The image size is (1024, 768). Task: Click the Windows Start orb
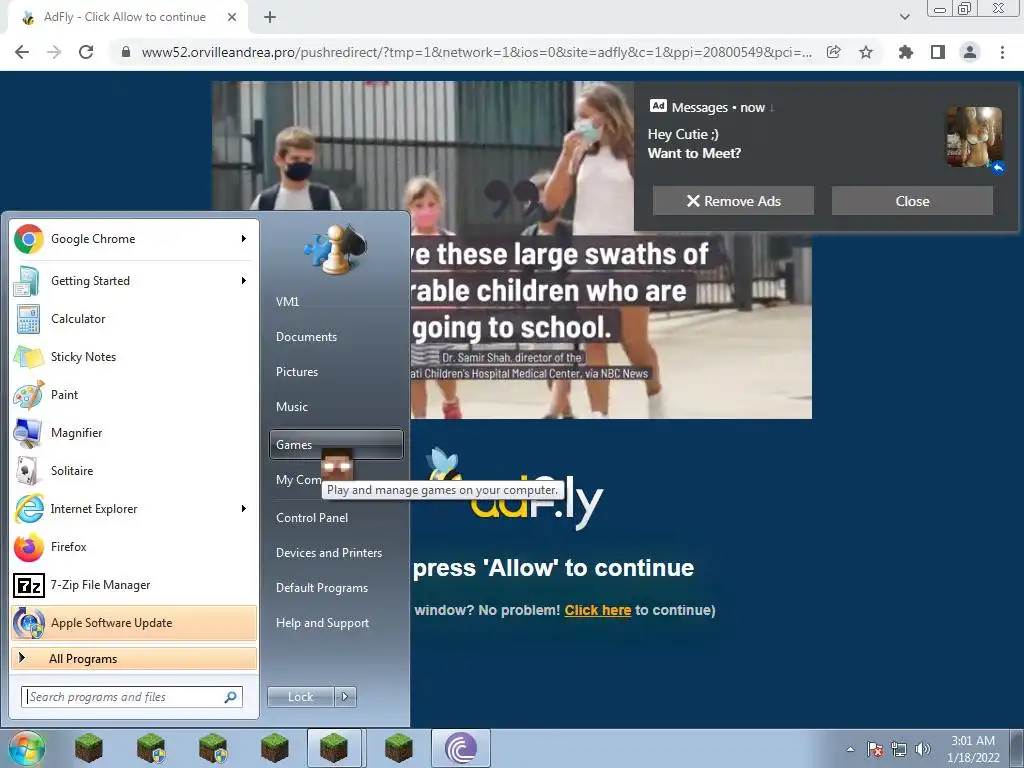pos(27,748)
